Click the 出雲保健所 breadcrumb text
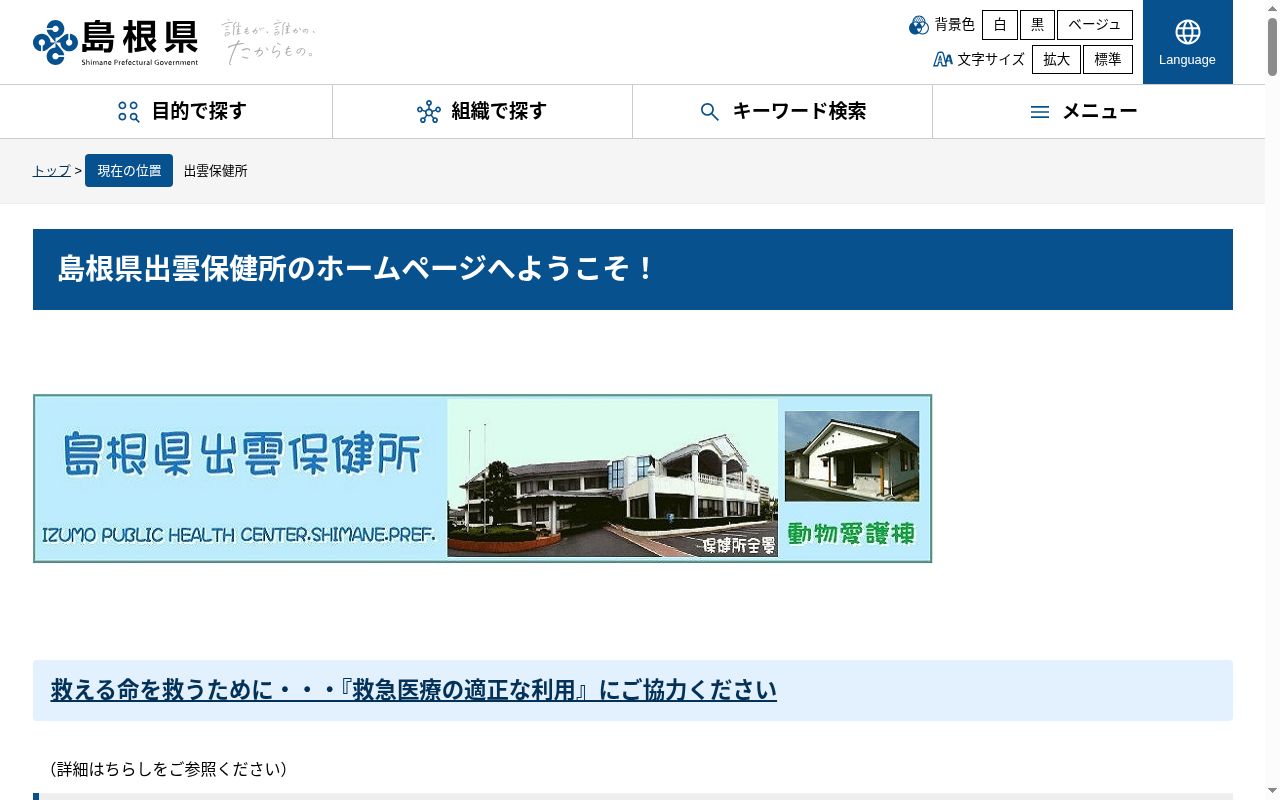Viewport: 1280px width, 800px height. point(216,171)
